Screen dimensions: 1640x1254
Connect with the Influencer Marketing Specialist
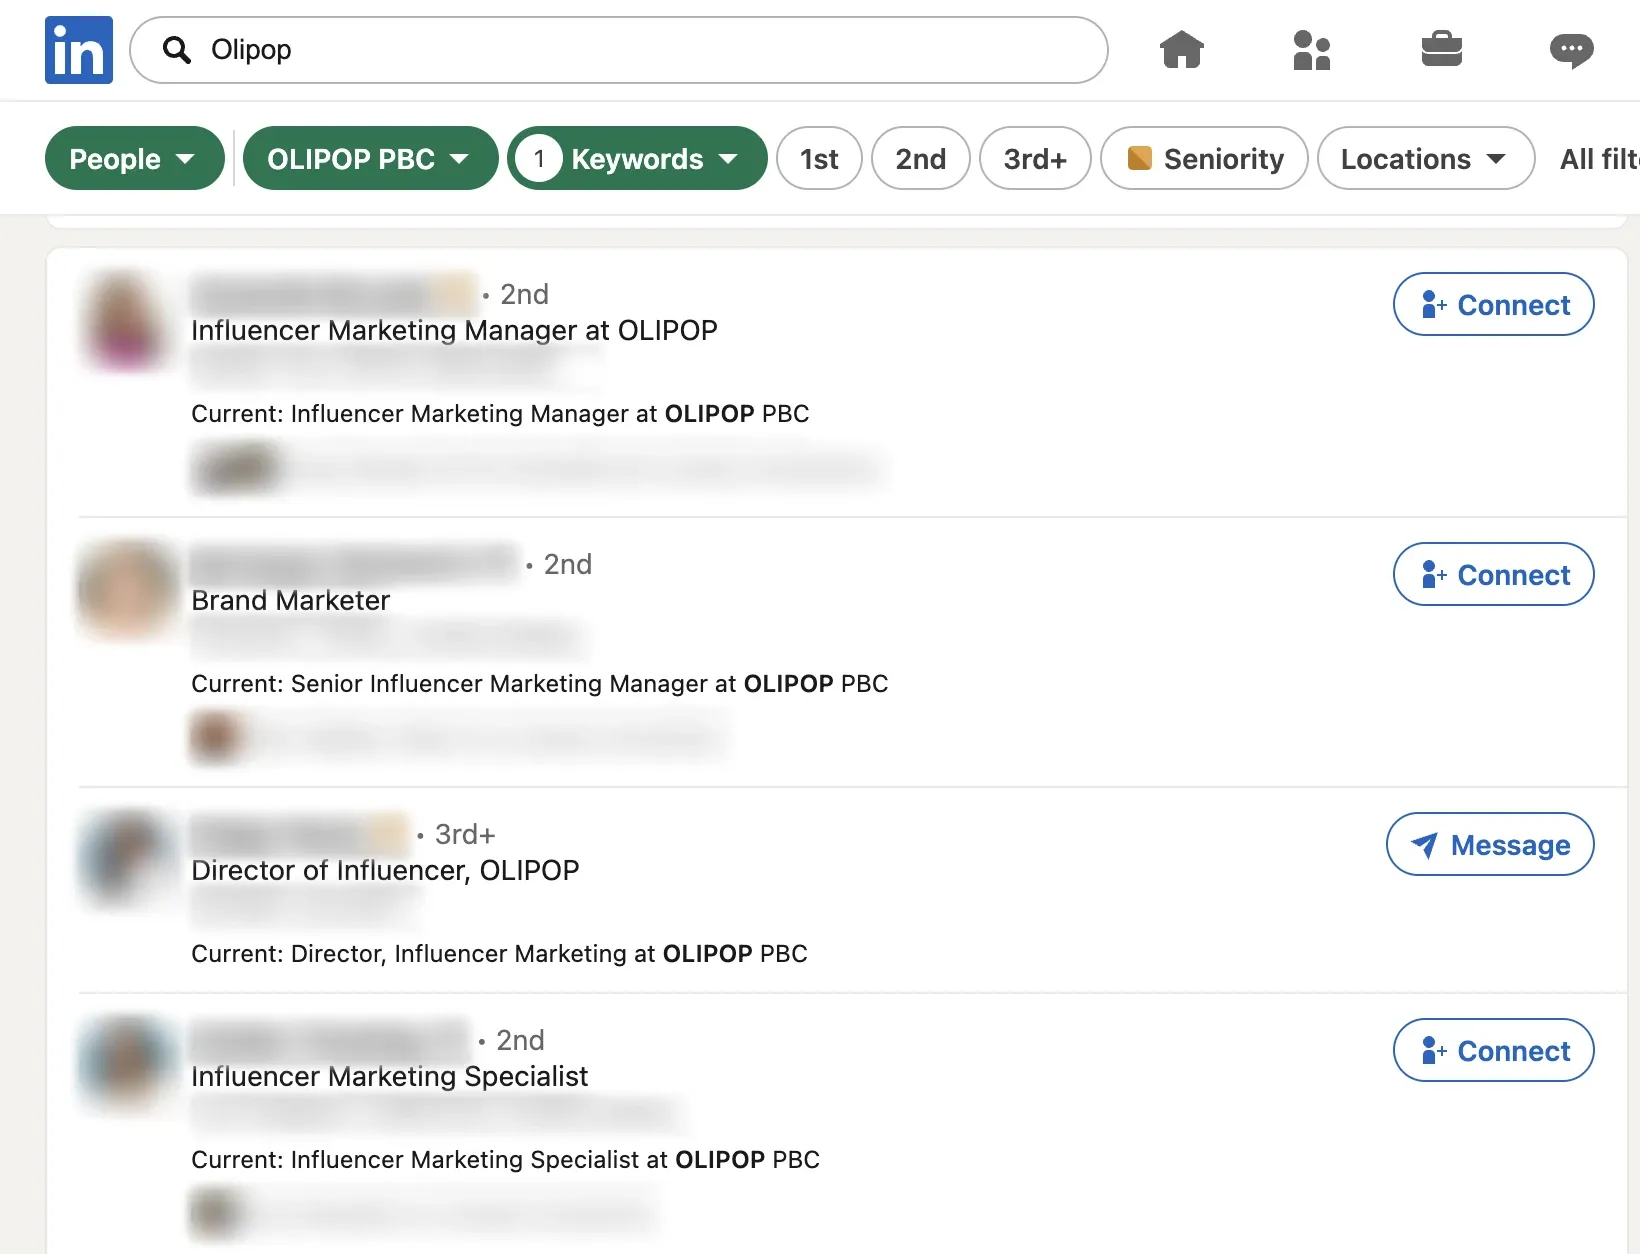pos(1493,1050)
